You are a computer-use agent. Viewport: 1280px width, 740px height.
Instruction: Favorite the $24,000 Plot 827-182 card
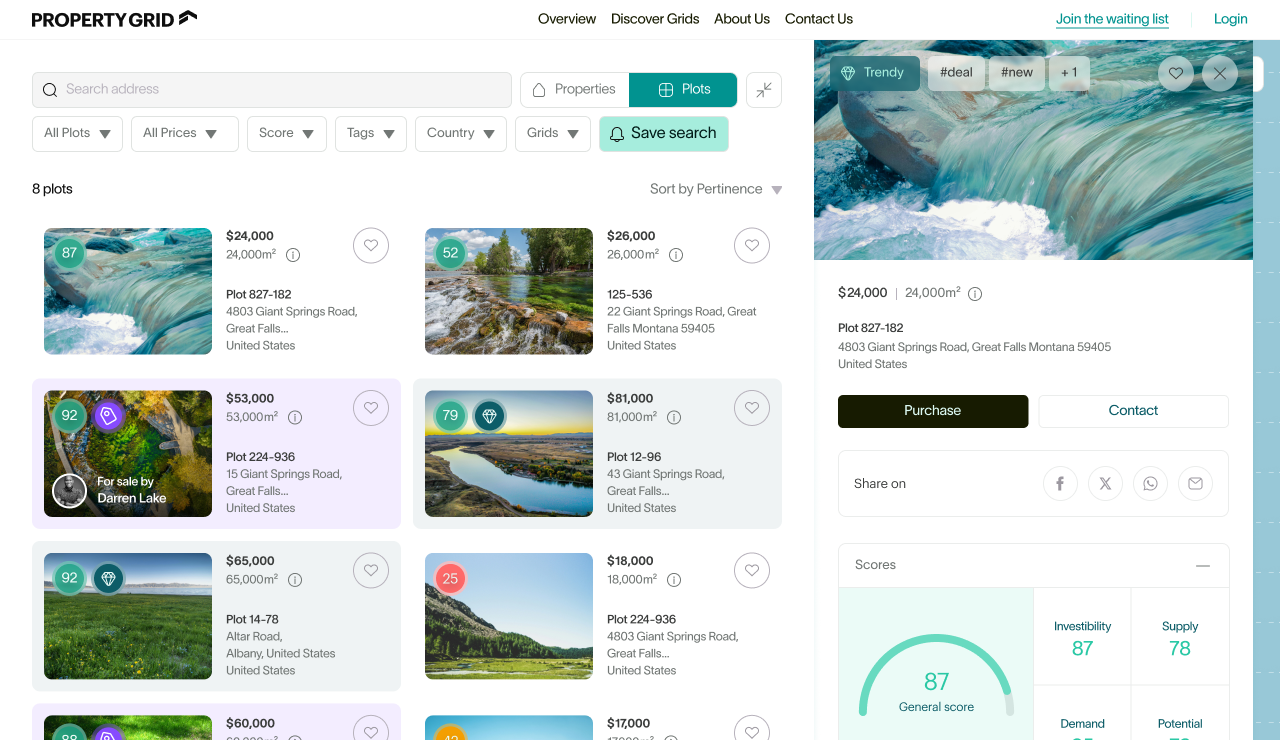(x=371, y=246)
